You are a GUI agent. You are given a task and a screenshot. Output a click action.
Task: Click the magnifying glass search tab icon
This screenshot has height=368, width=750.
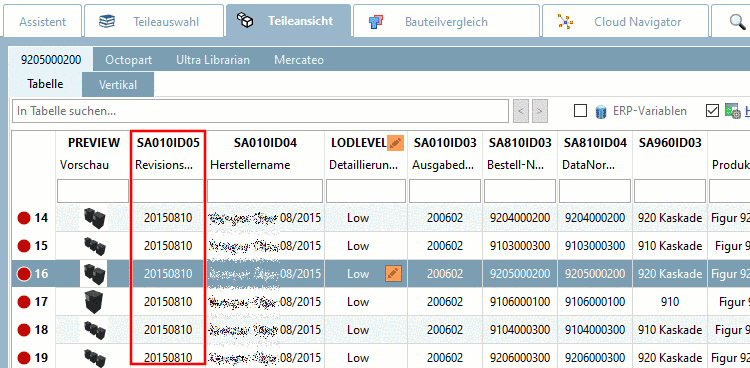point(738,21)
